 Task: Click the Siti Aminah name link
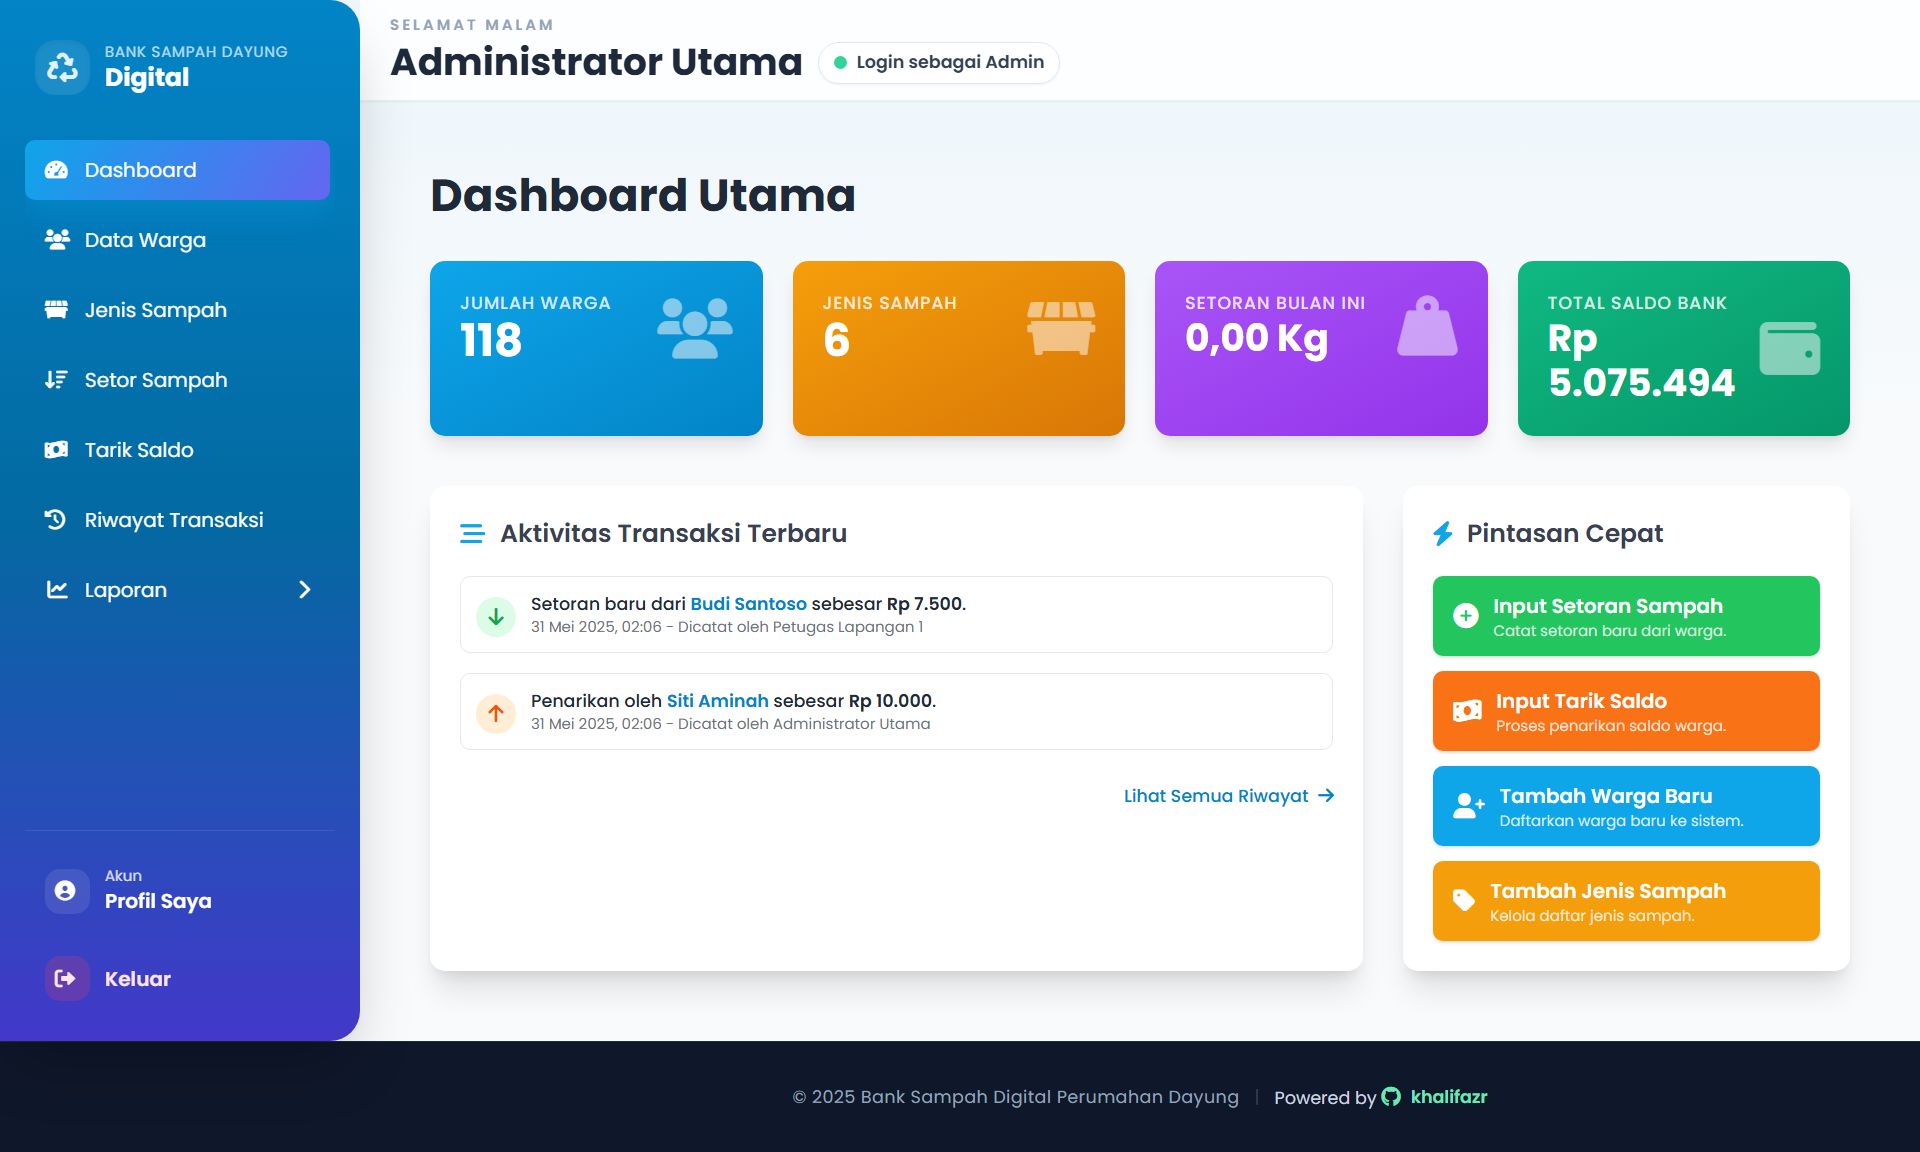[717, 701]
